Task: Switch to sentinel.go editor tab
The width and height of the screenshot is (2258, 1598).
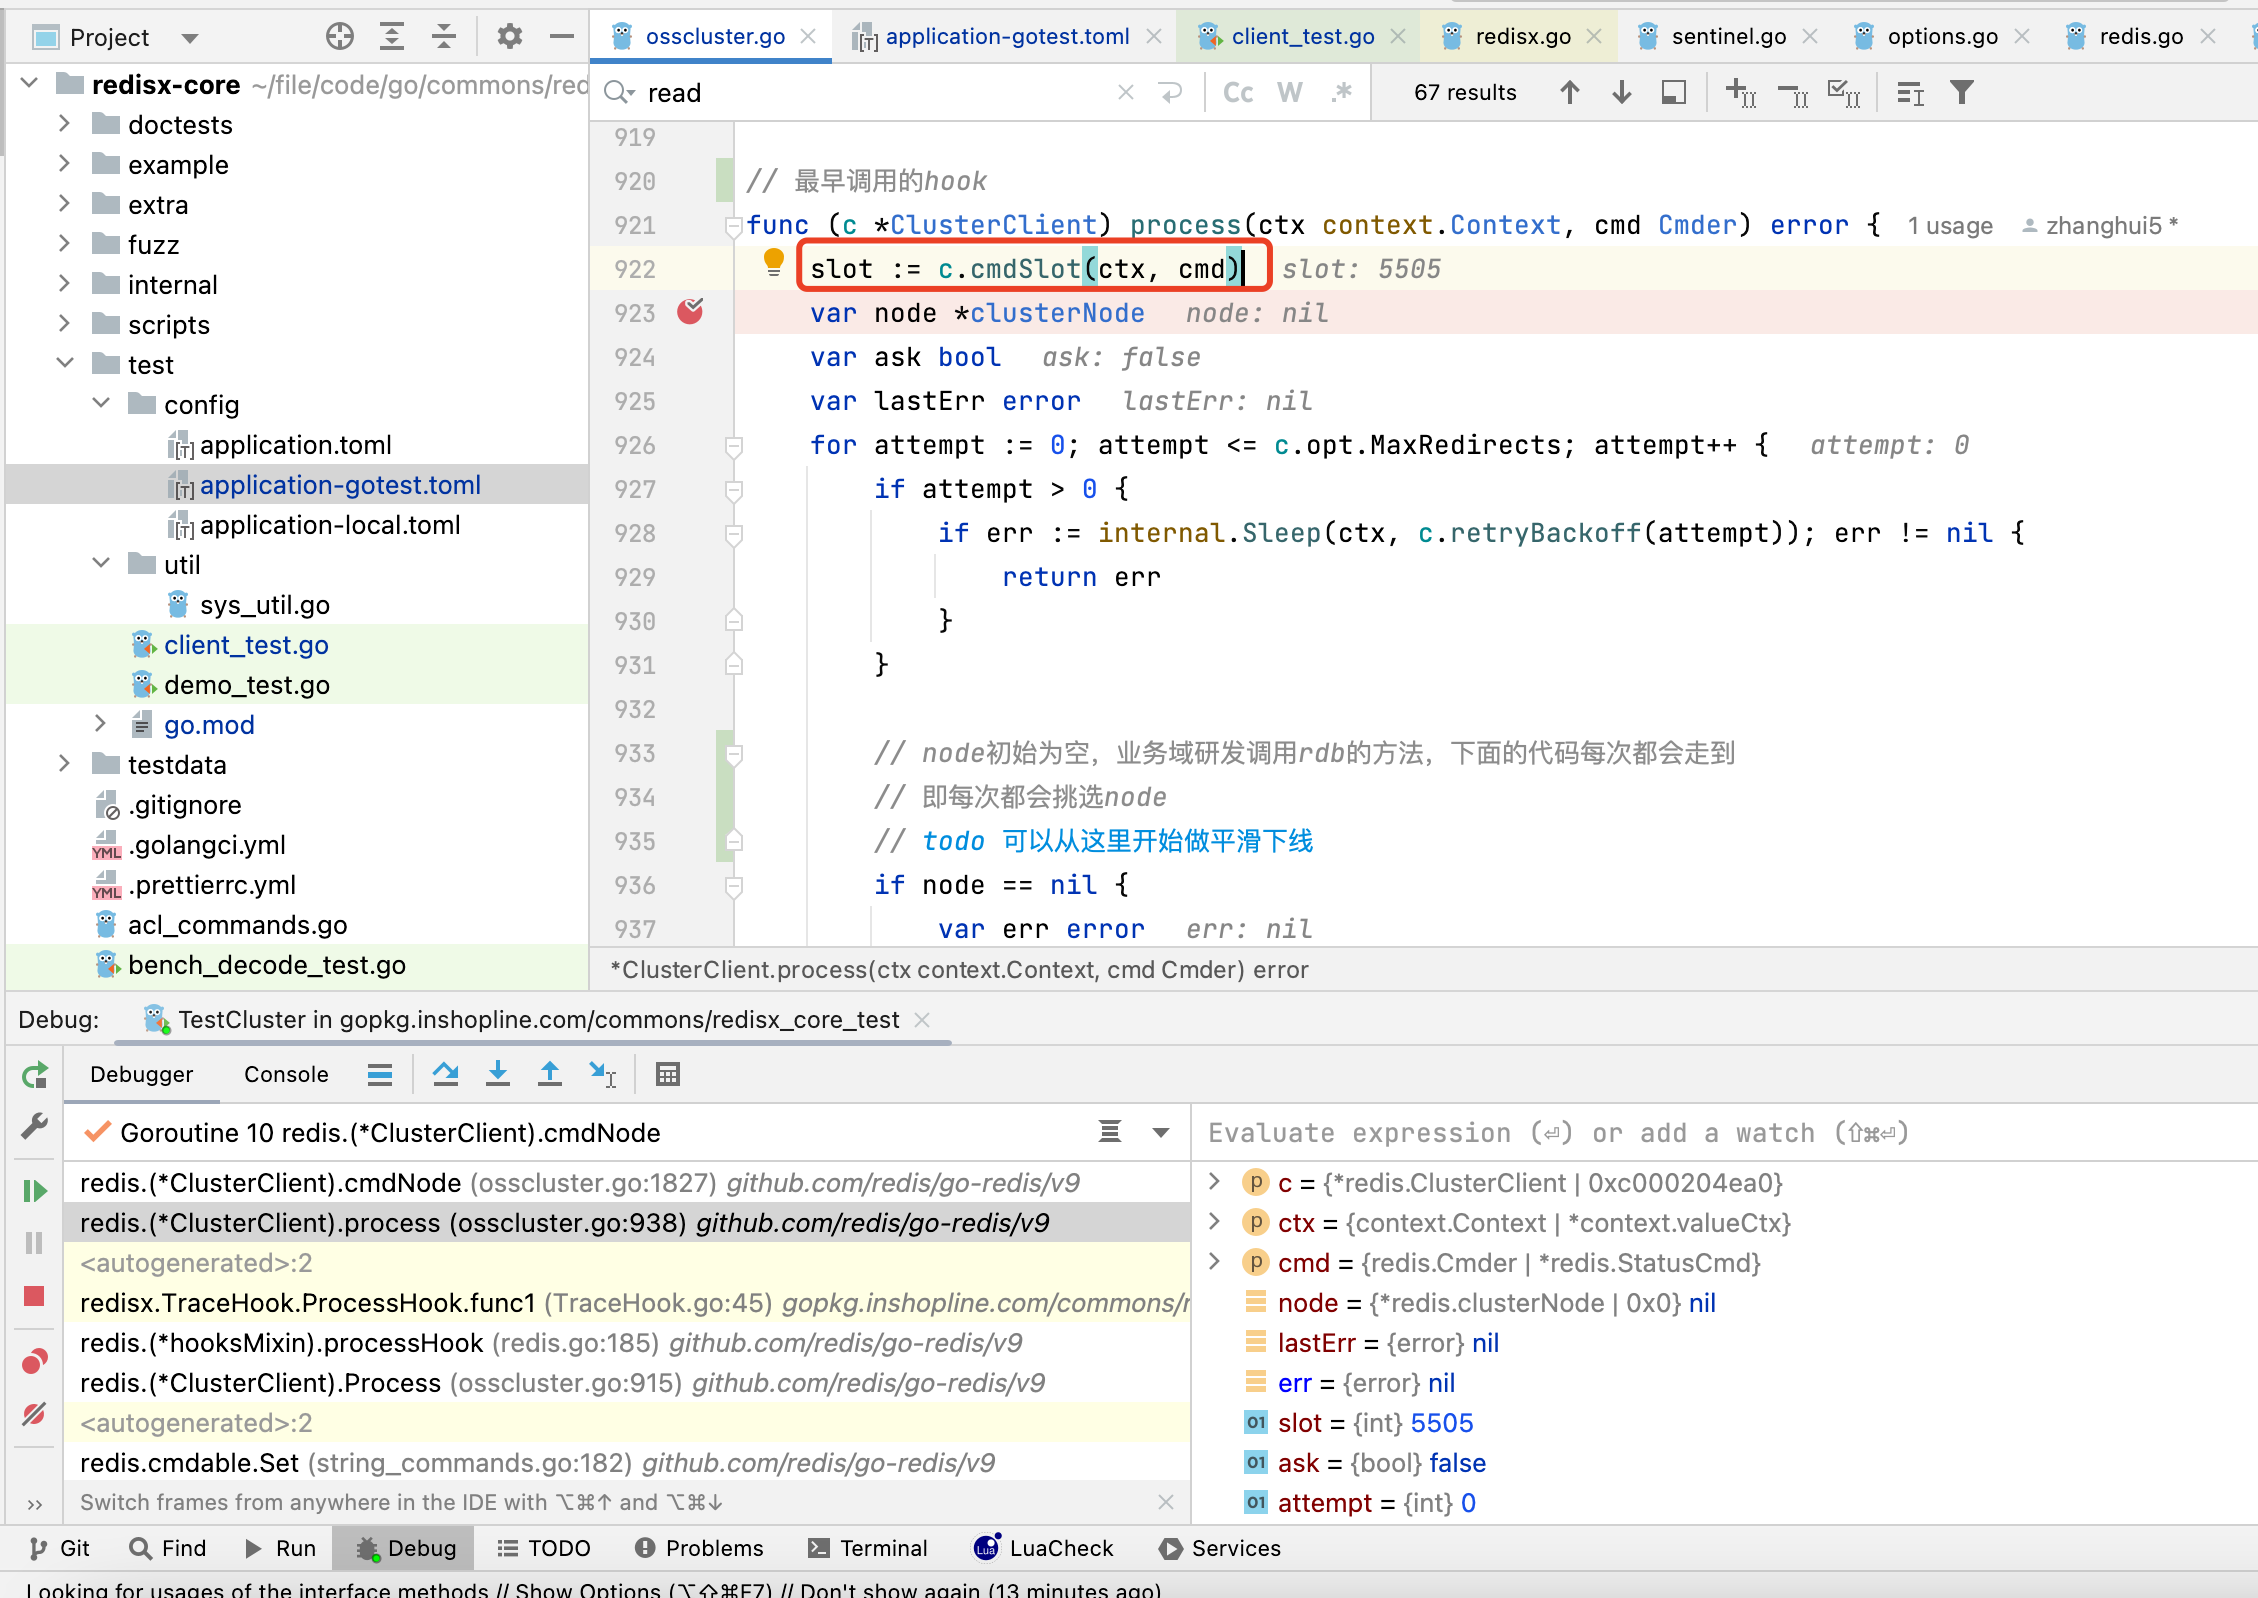Action: coord(1728,37)
